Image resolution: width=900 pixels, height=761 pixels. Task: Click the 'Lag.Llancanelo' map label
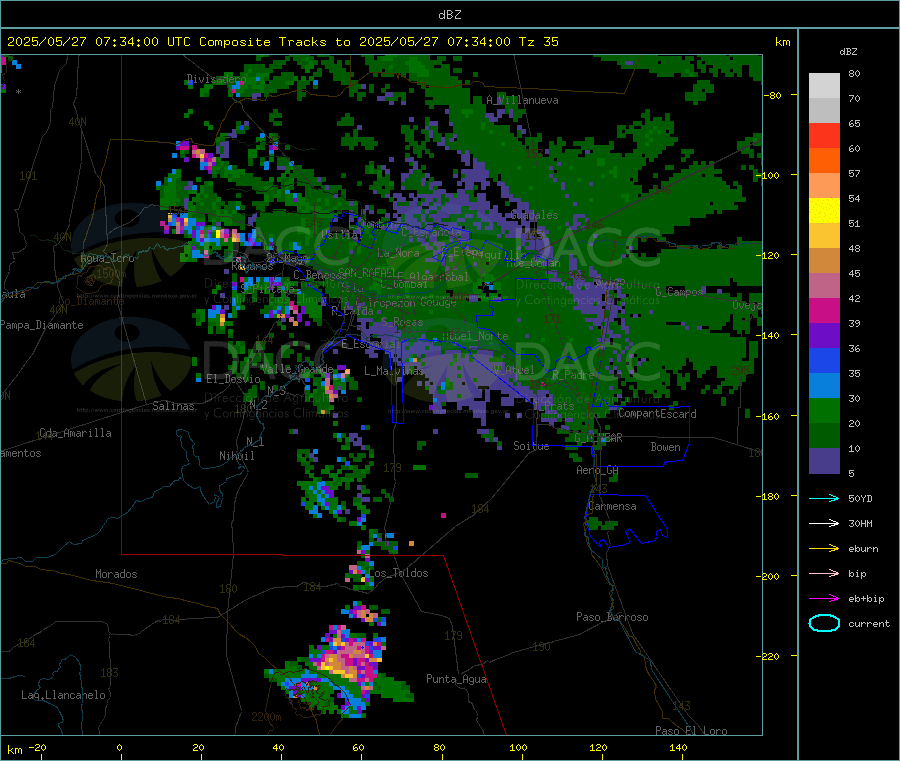click(x=64, y=696)
